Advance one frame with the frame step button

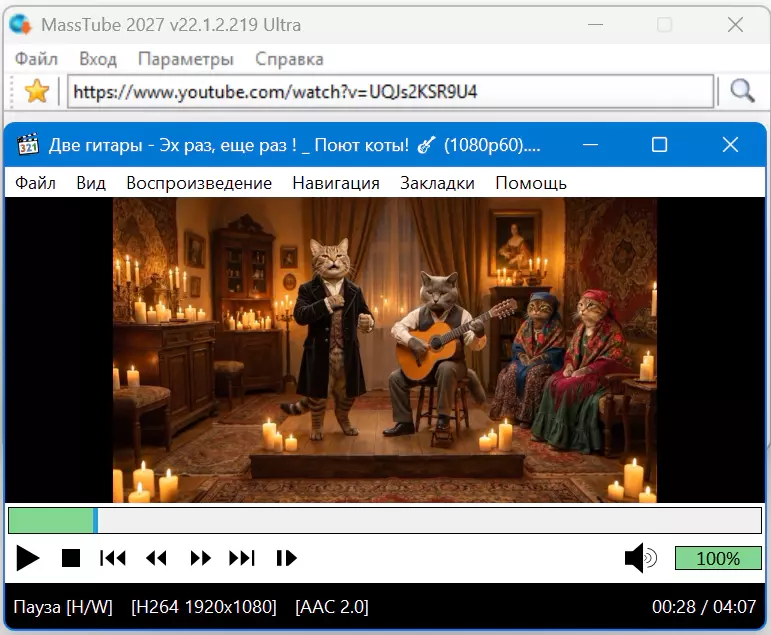coord(286,558)
